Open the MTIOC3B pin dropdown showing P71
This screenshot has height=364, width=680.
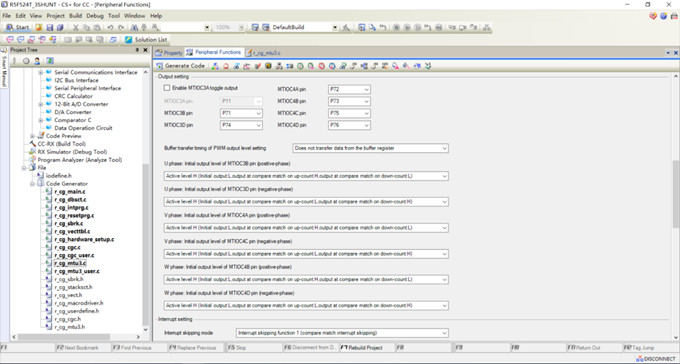click(x=241, y=113)
